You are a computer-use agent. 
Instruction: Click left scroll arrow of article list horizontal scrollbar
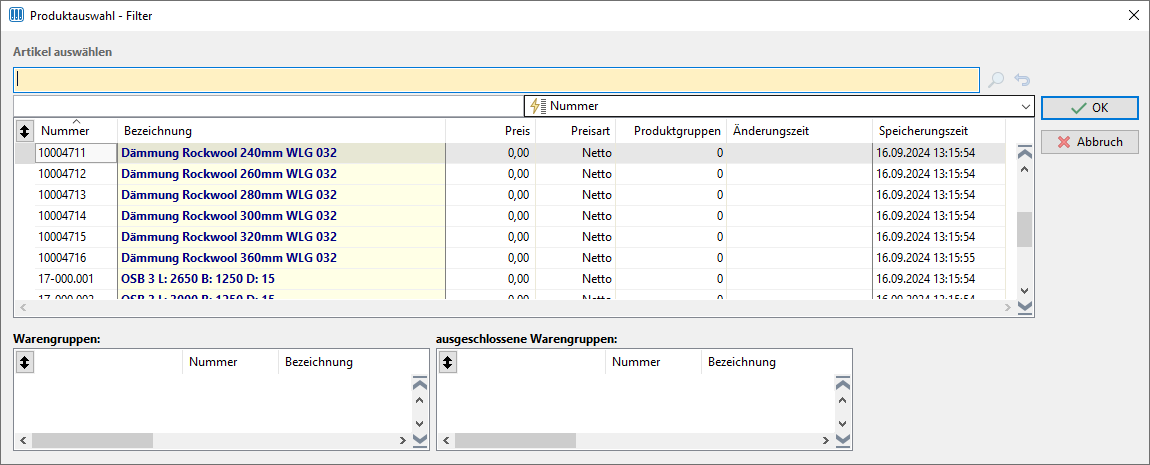click(21, 306)
